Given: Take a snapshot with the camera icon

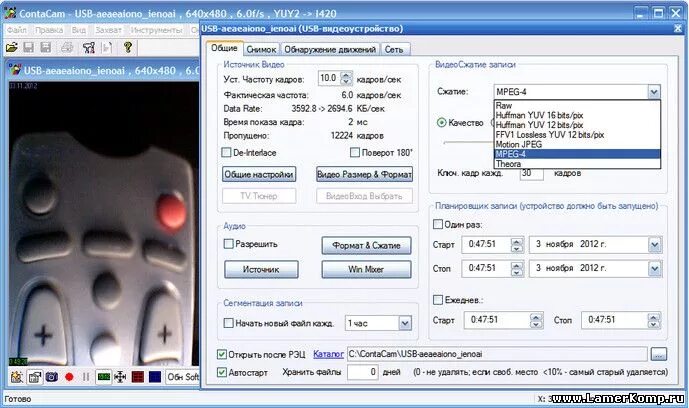Looking at the screenshot, I should (52, 377).
